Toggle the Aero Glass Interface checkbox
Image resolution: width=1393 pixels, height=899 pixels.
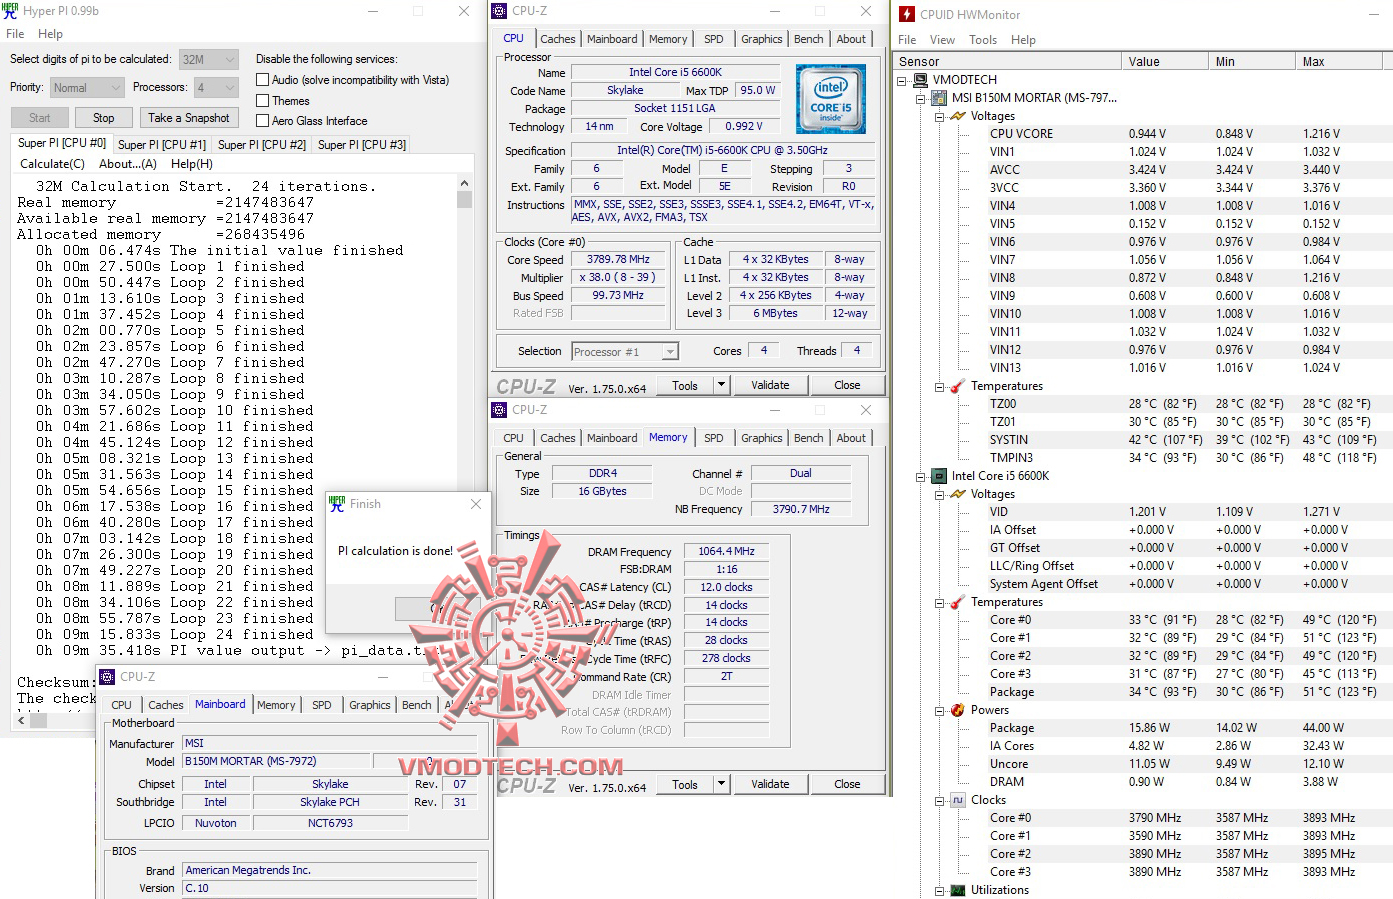(262, 121)
